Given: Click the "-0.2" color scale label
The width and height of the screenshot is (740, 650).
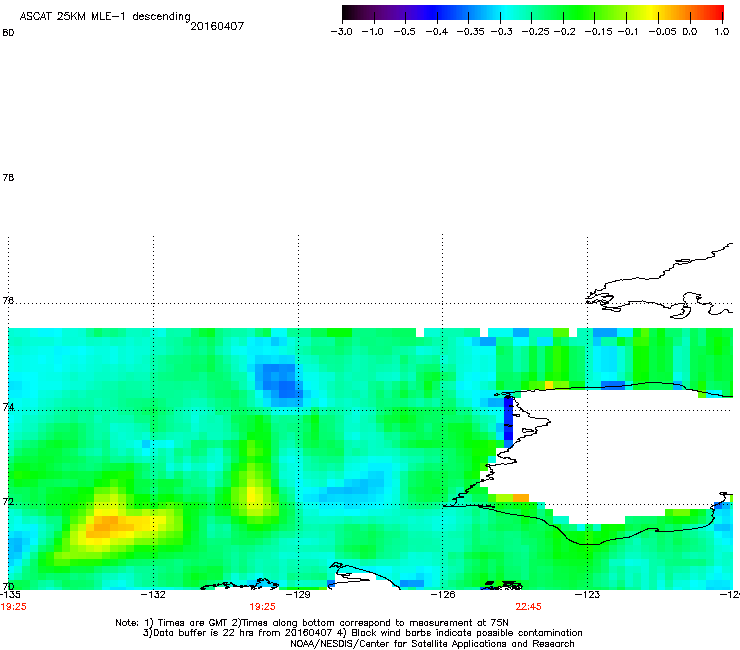Looking at the screenshot, I should (564, 32).
